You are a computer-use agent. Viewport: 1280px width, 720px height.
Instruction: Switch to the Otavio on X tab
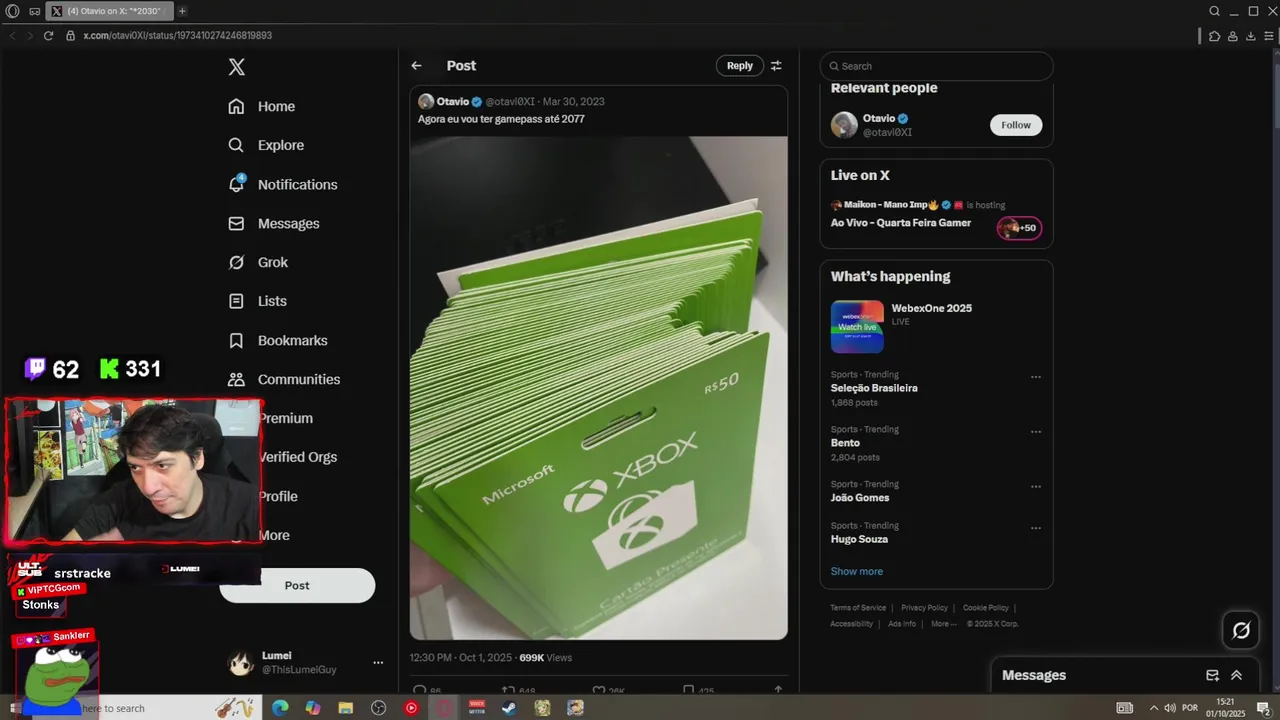[109, 11]
